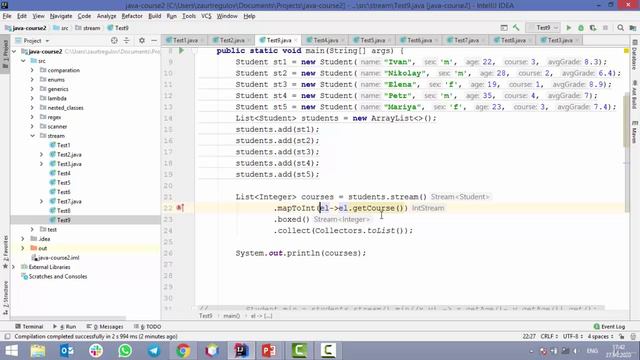Toggle read-only lock icon in status bar

pyautogui.click(x=621, y=336)
